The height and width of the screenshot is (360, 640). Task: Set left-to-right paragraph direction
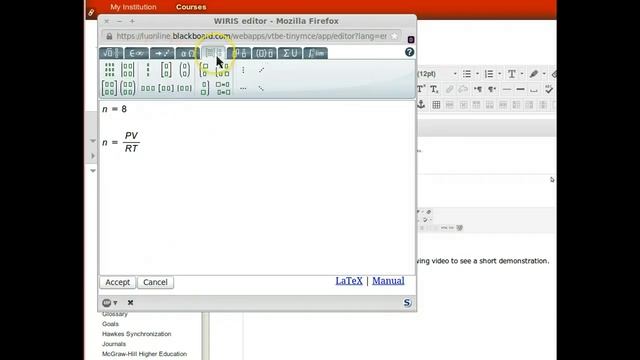point(478,89)
